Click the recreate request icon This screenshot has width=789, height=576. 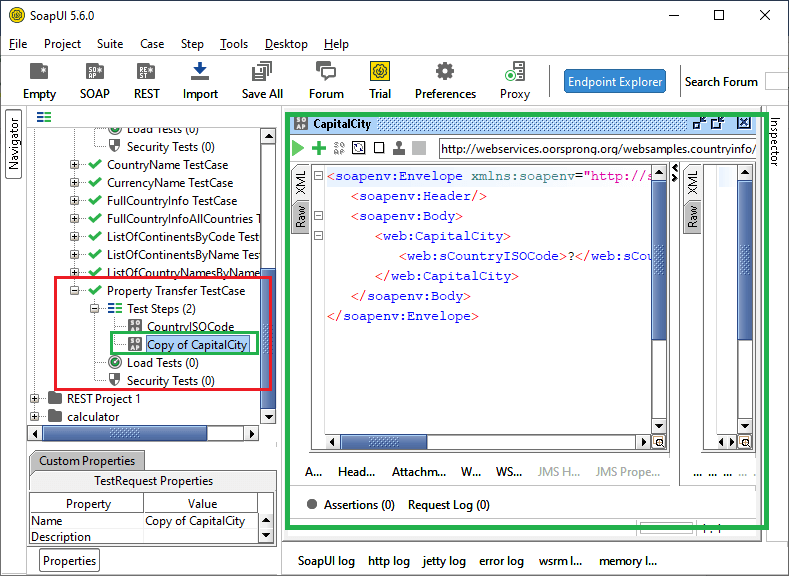359,148
